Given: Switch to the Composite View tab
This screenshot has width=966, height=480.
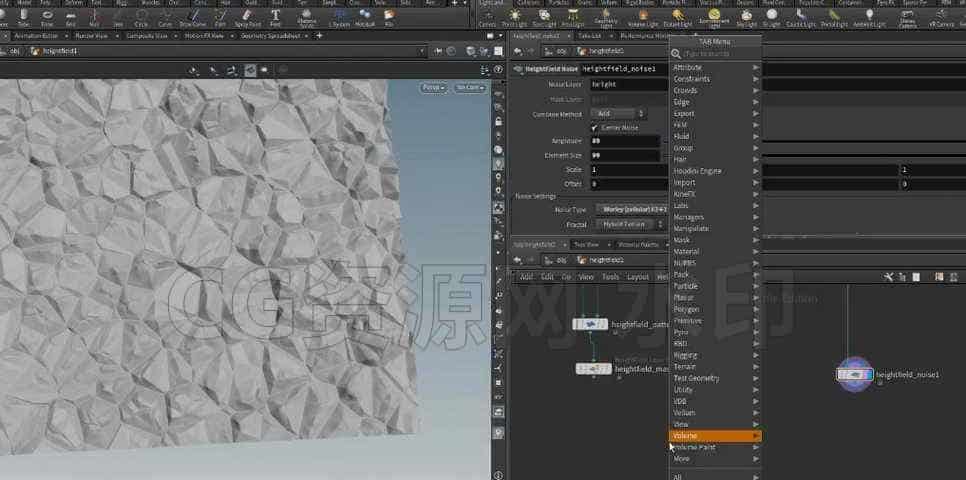Looking at the screenshot, I should coord(147,36).
